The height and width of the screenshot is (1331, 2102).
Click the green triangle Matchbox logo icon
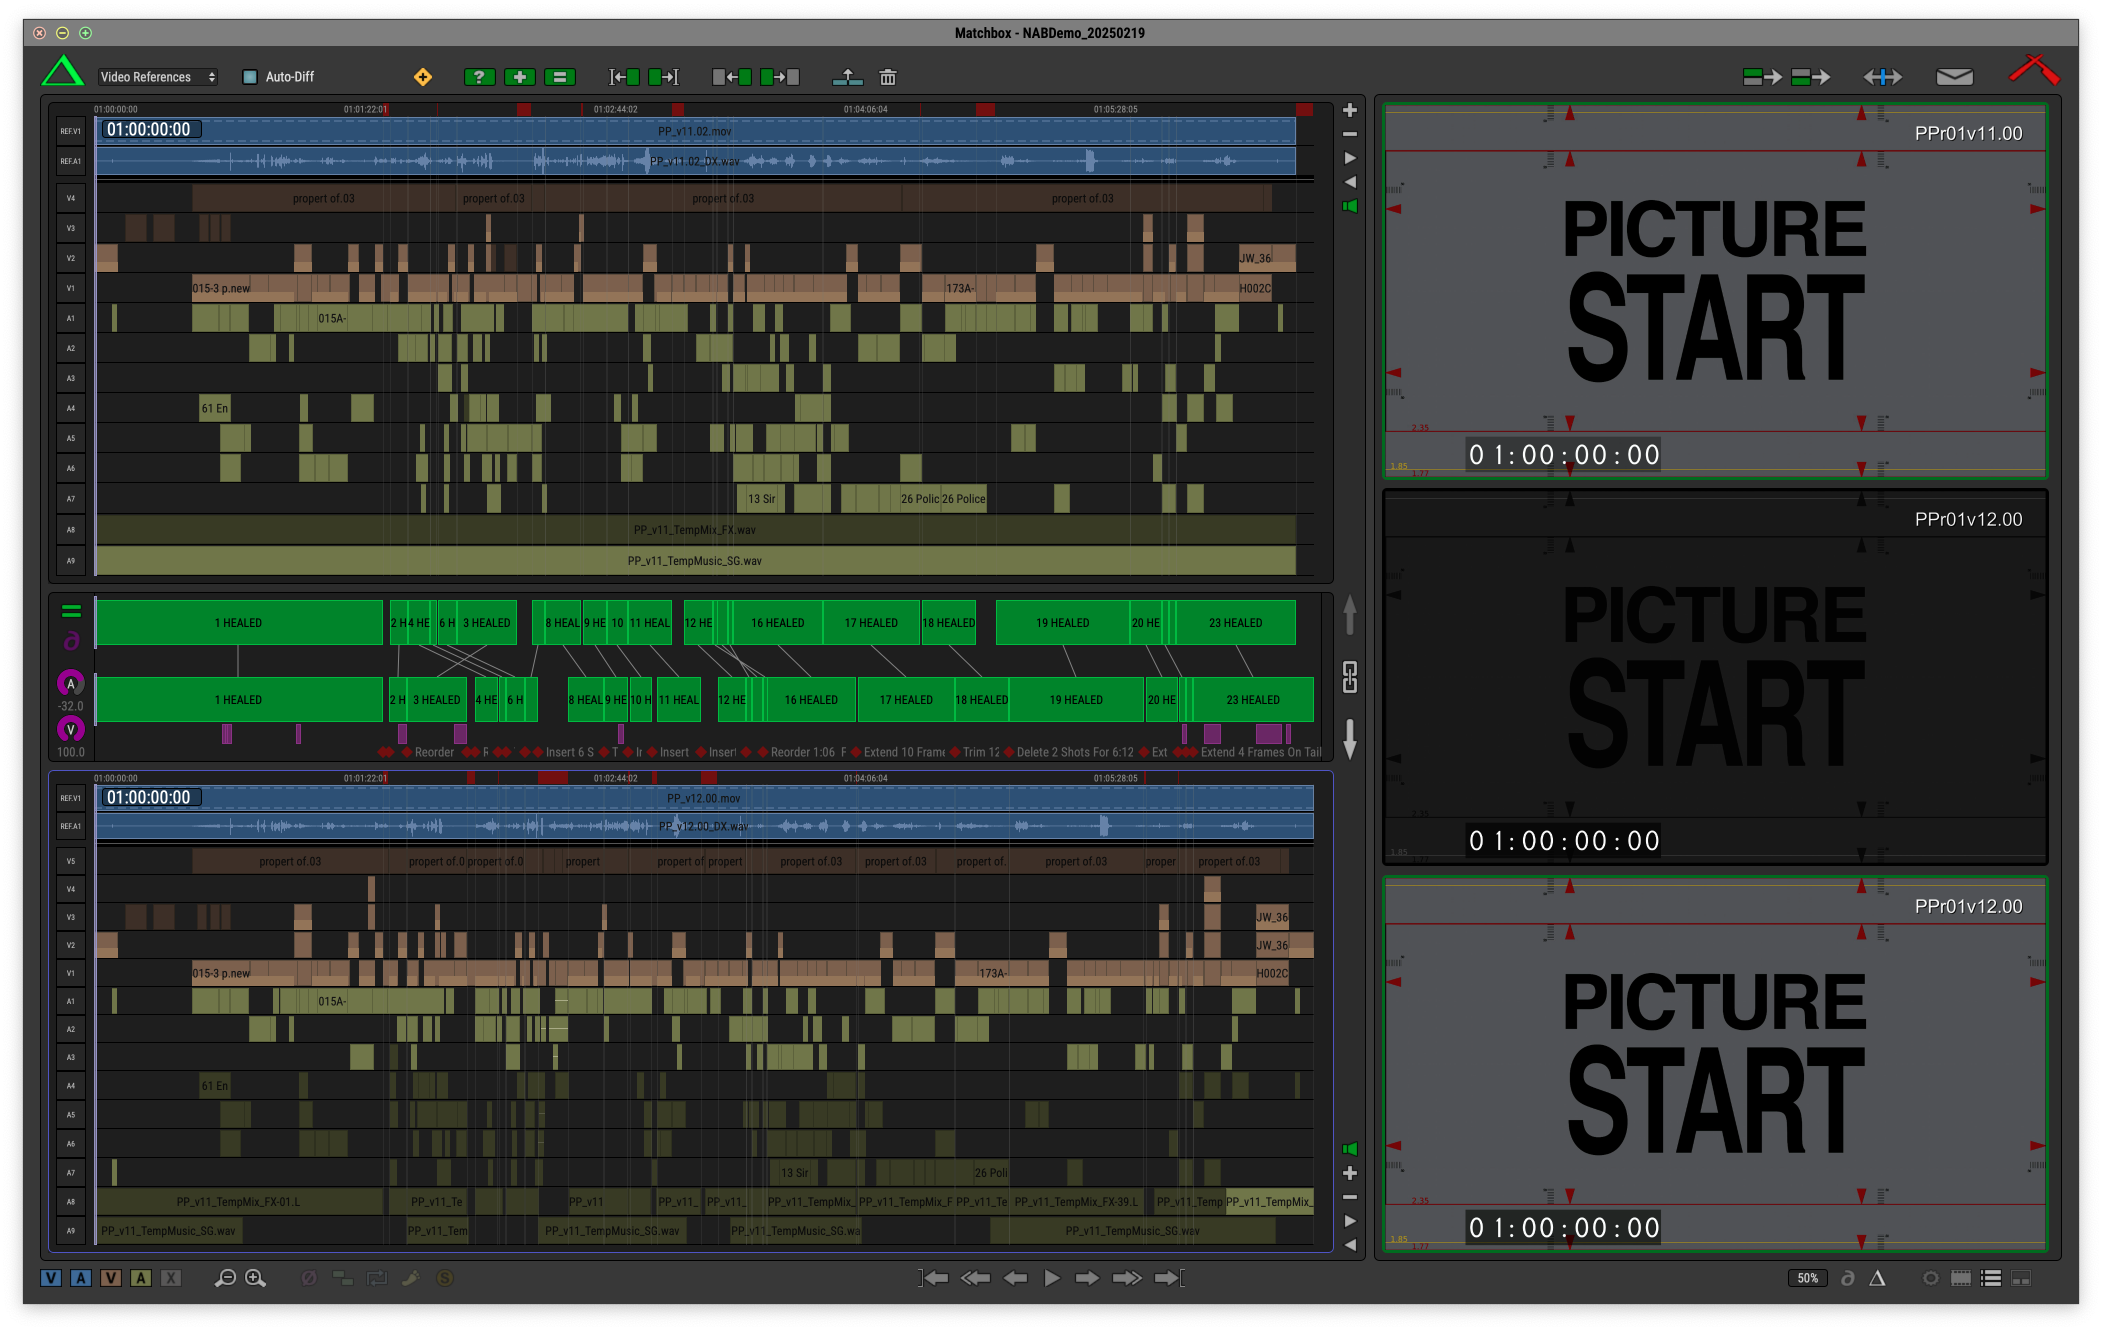pyautogui.click(x=62, y=73)
